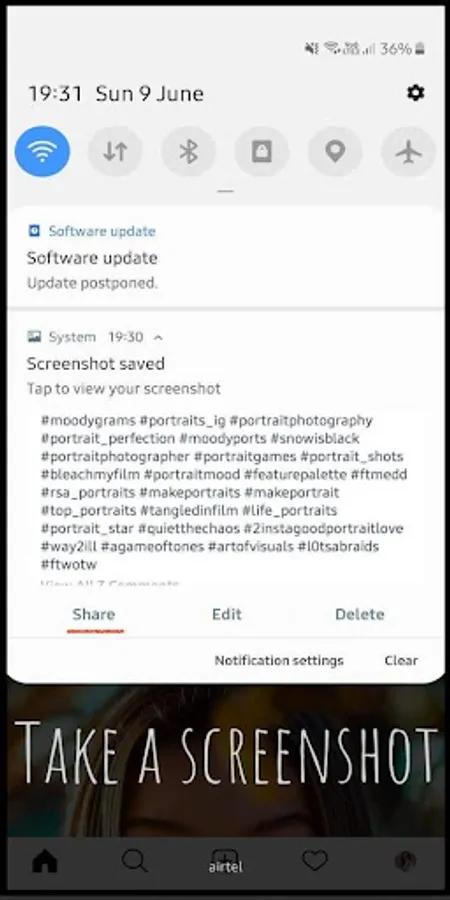The image size is (450, 900).
Task: Share the saved screenshot
Action: (x=94, y=614)
